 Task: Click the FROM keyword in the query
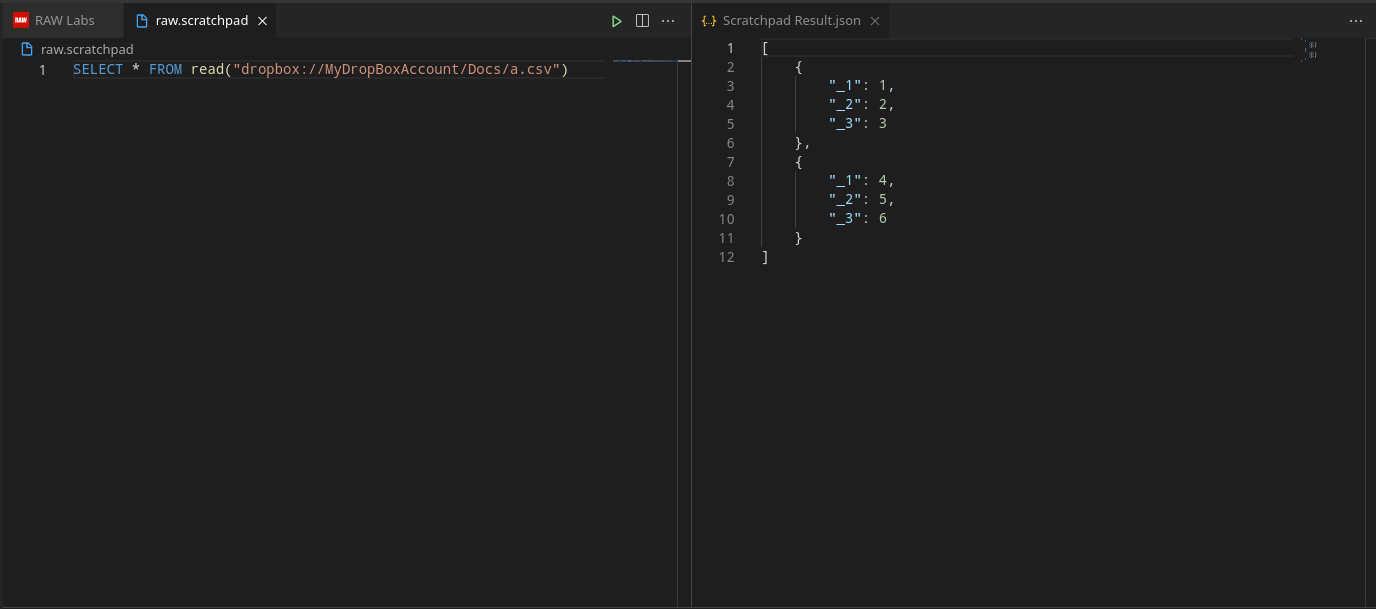click(x=165, y=70)
